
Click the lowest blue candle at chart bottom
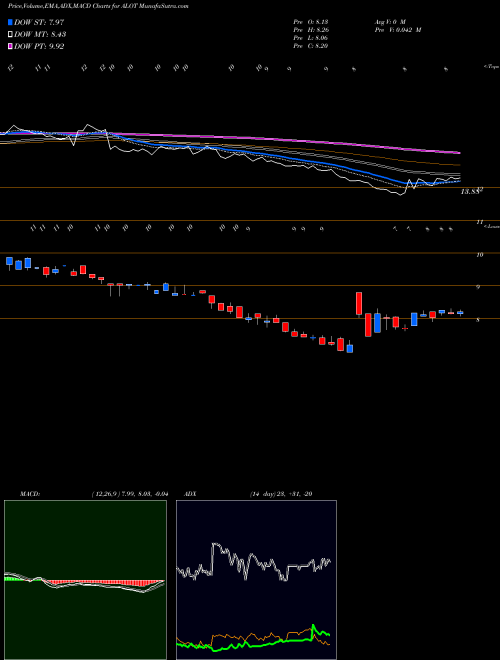(x=350, y=349)
